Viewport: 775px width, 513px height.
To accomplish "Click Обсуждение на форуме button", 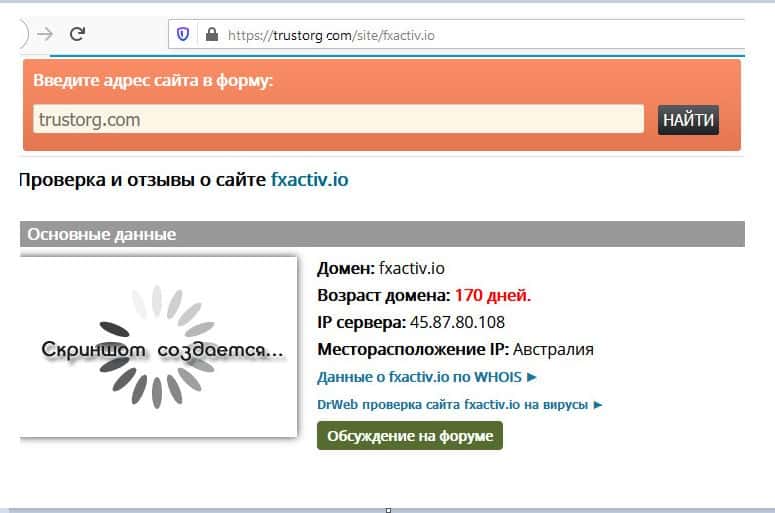I will (410, 436).
